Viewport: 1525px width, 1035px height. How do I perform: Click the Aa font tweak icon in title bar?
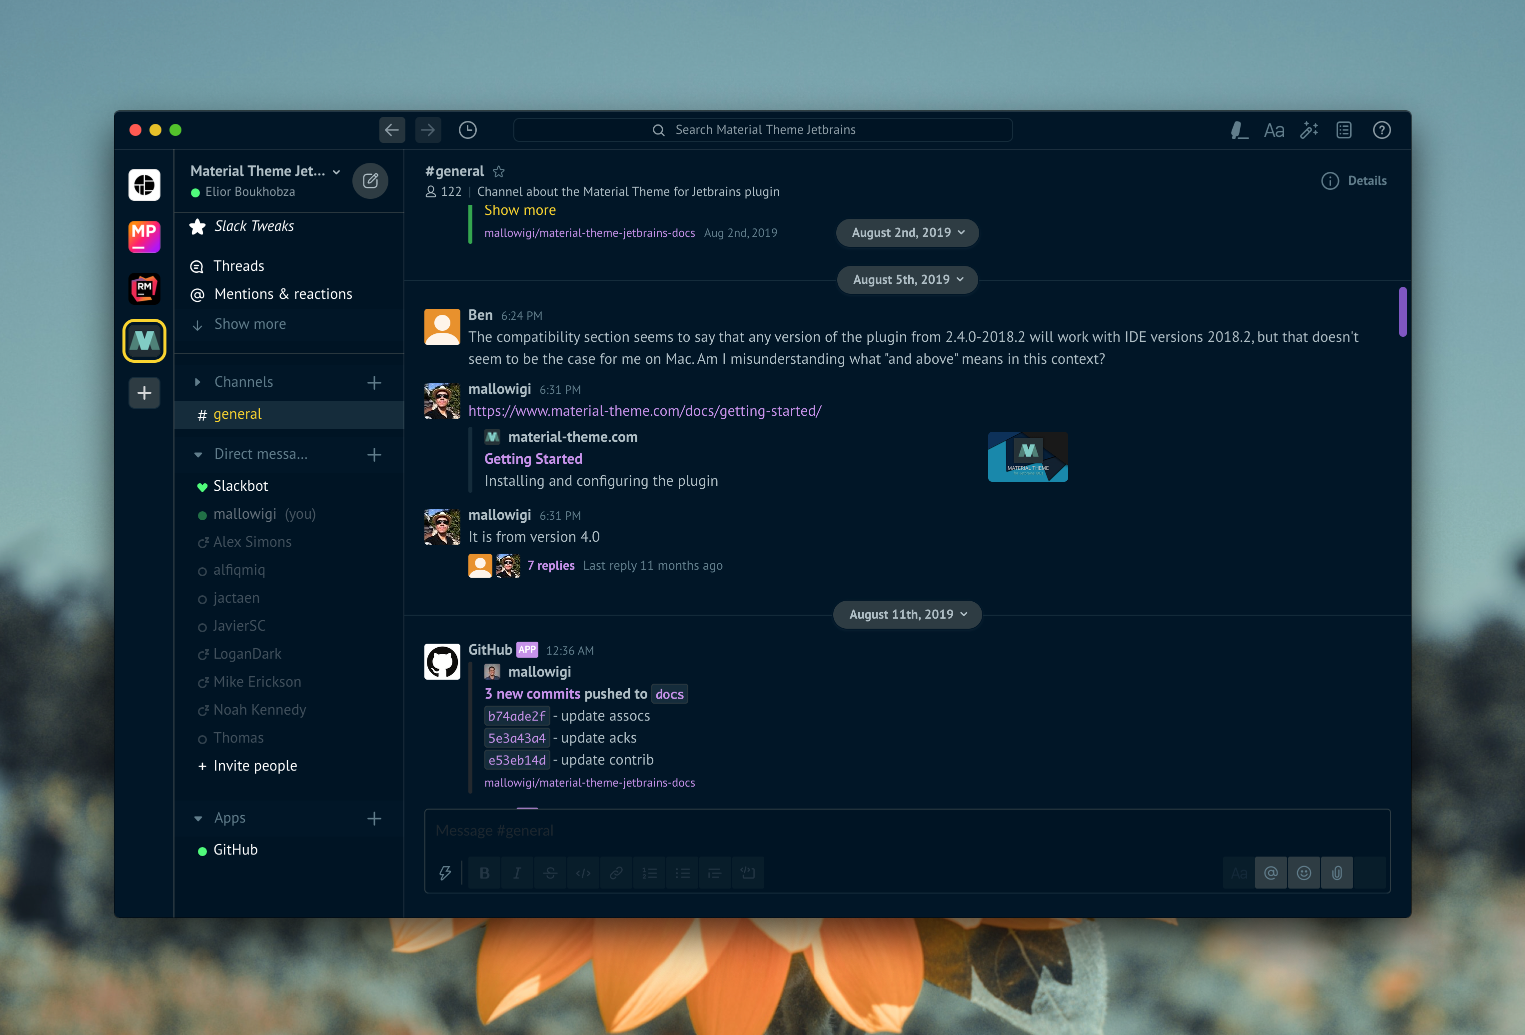pyautogui.click(x=1274, y=130)
